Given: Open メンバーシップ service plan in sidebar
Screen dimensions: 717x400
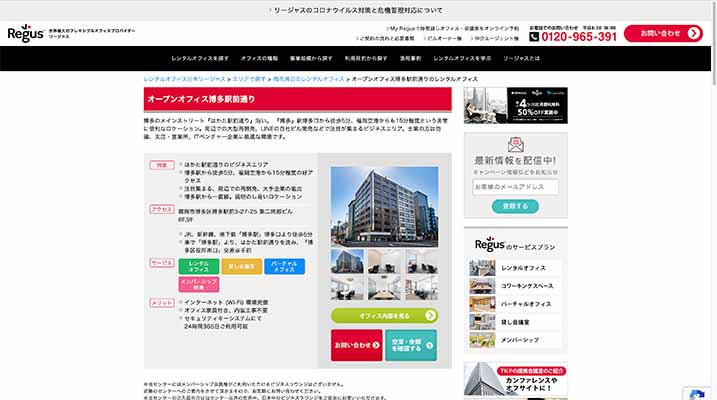Looking at the screenshot, I should [515, 340].
